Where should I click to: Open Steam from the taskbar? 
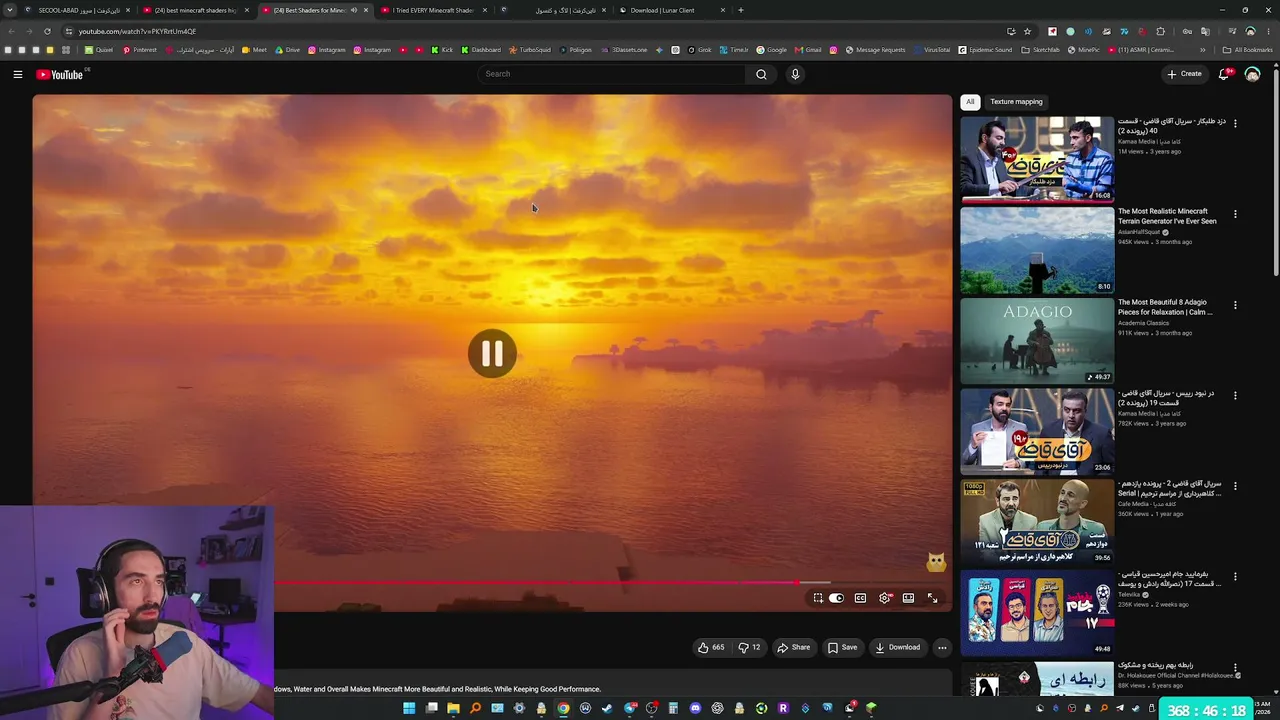(x=607, y=708)
